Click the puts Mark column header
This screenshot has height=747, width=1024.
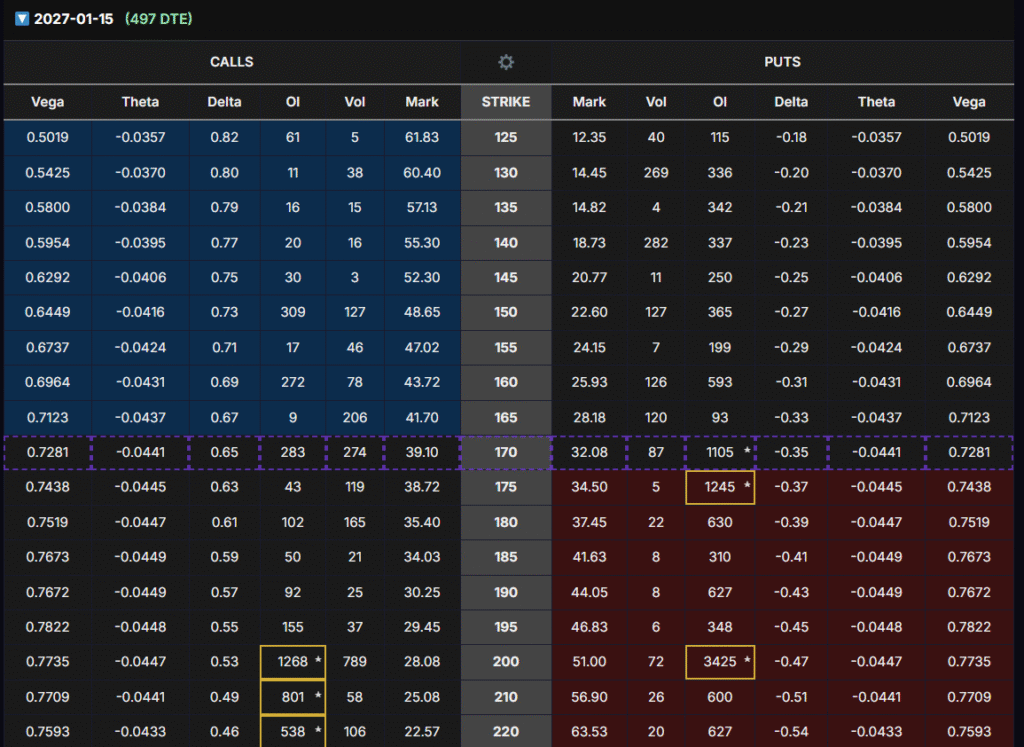pos(589,102)
